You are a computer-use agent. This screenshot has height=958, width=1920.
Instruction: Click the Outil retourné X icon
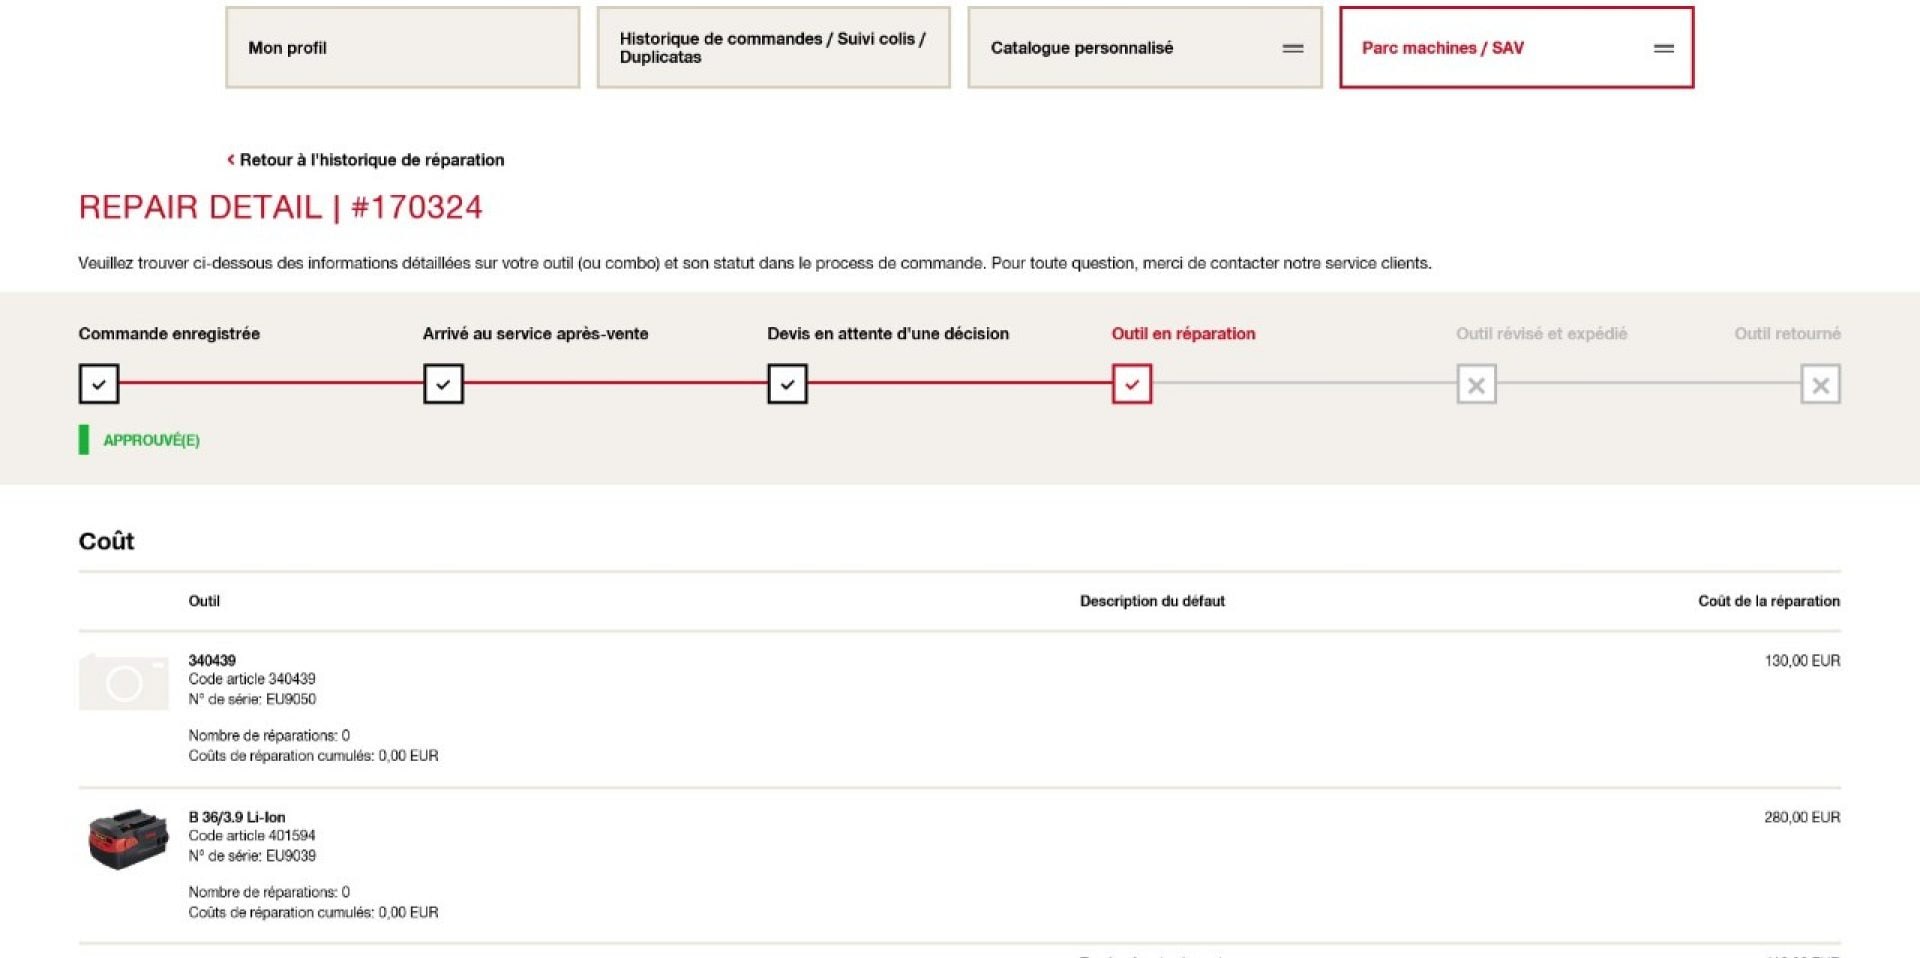1821,384
